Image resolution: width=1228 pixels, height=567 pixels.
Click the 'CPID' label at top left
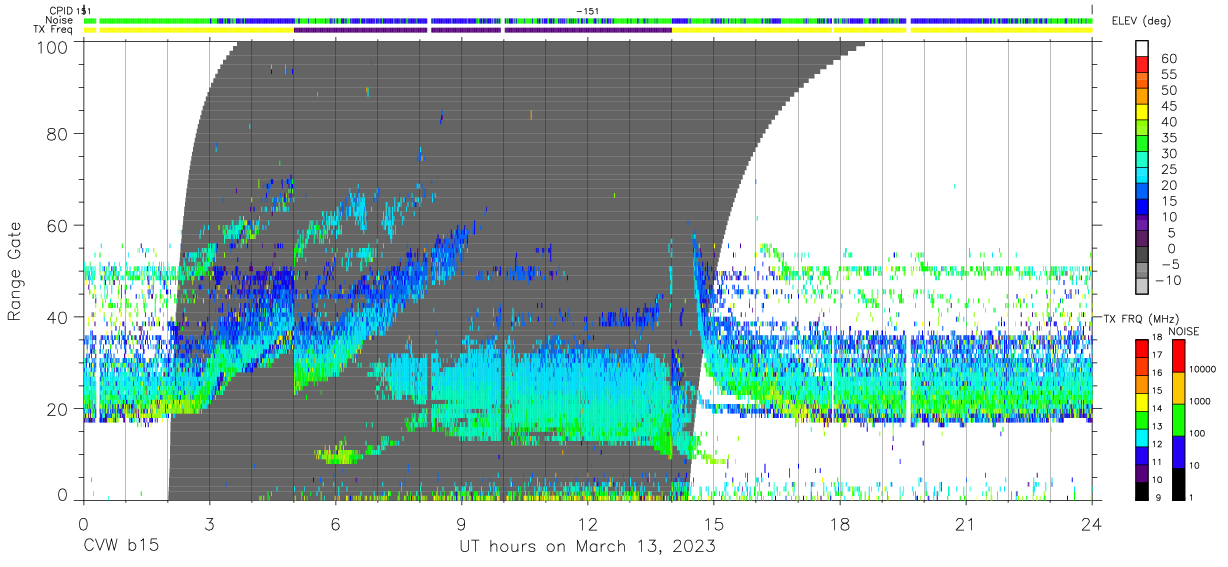[x=62, y=10]
